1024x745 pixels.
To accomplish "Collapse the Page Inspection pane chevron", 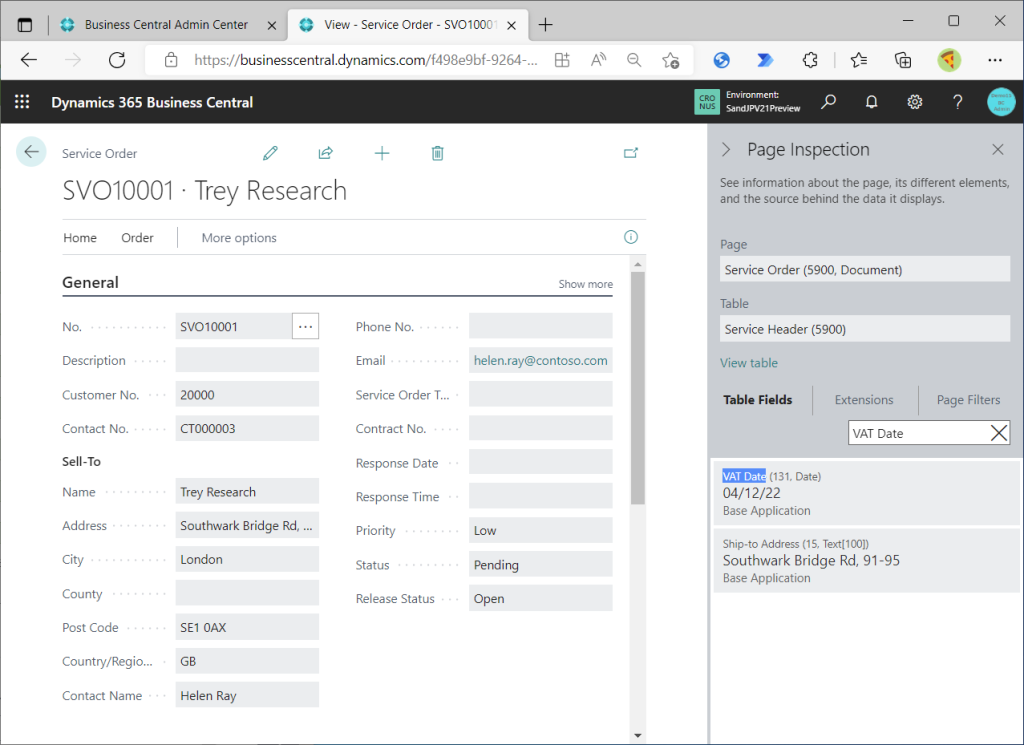I will click(x=726, y=150).
